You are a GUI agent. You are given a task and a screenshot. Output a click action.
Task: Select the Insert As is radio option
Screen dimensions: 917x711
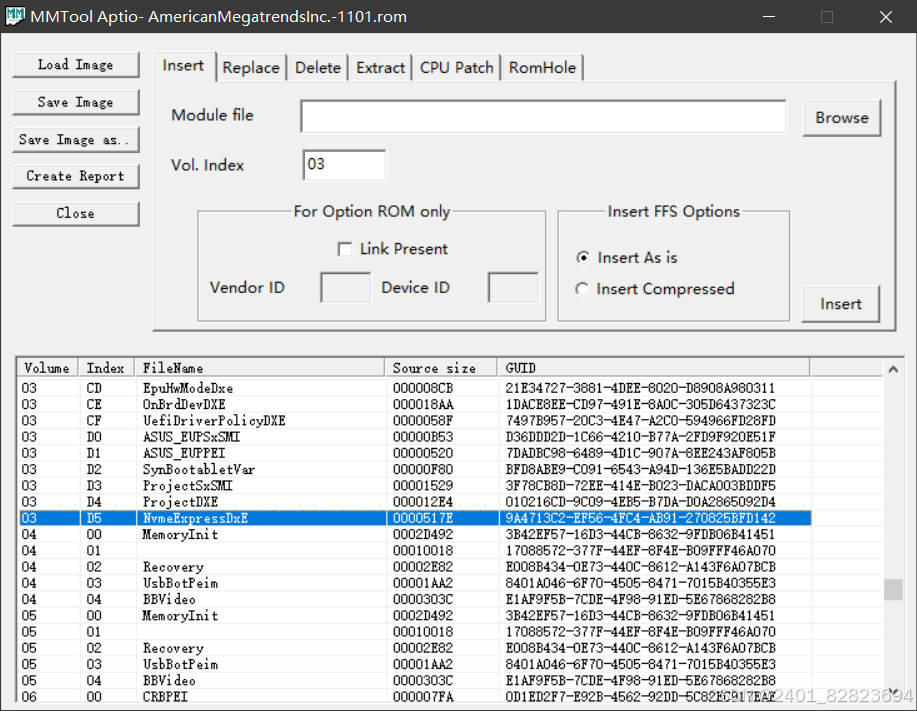coord(582,257)
